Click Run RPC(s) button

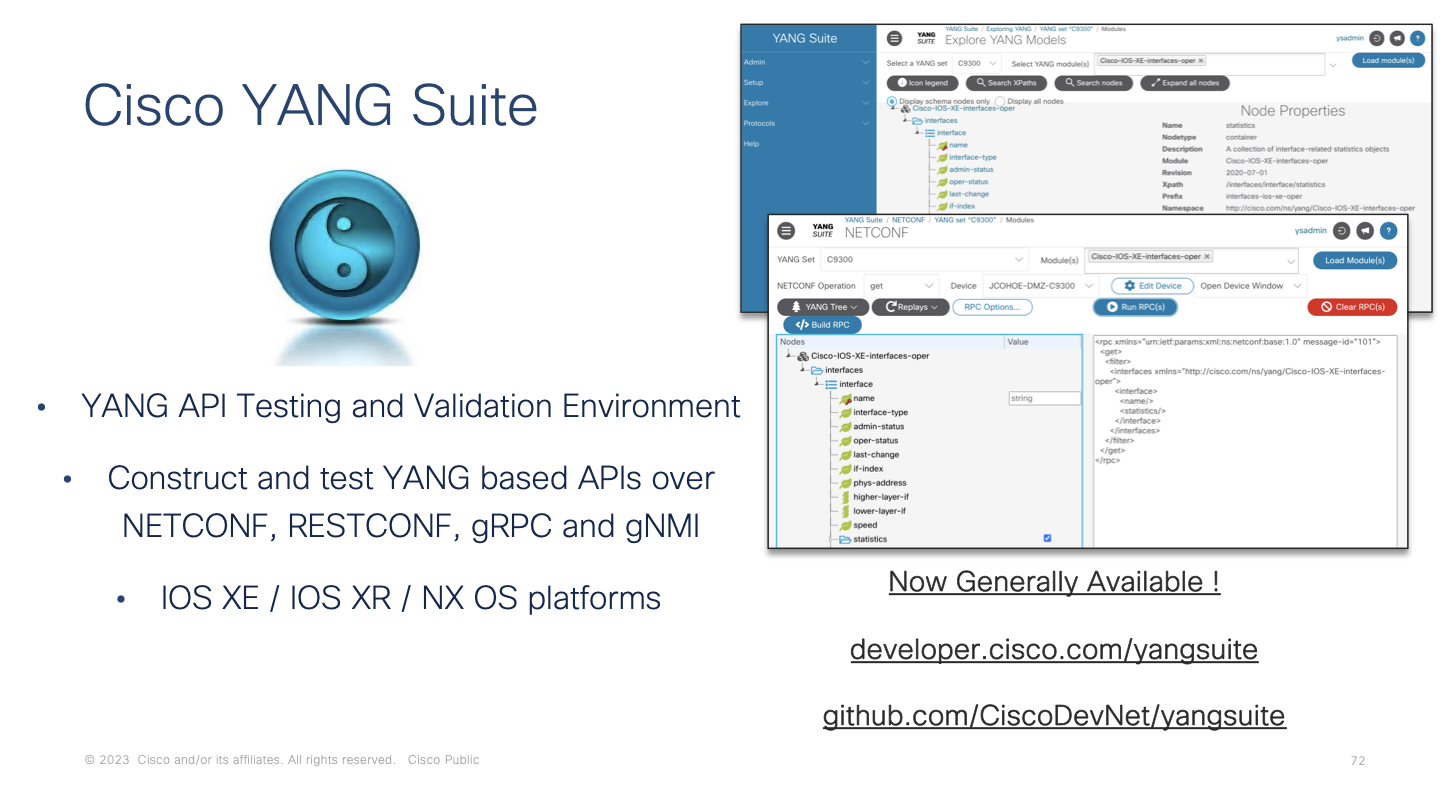1135,307
